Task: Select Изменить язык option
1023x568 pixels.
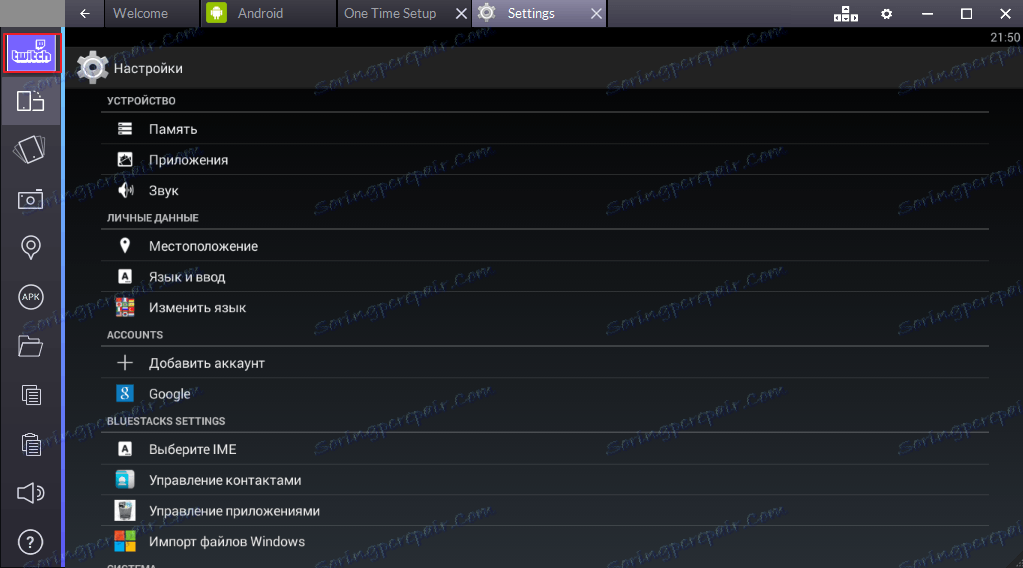Action: tap(545, 307)
